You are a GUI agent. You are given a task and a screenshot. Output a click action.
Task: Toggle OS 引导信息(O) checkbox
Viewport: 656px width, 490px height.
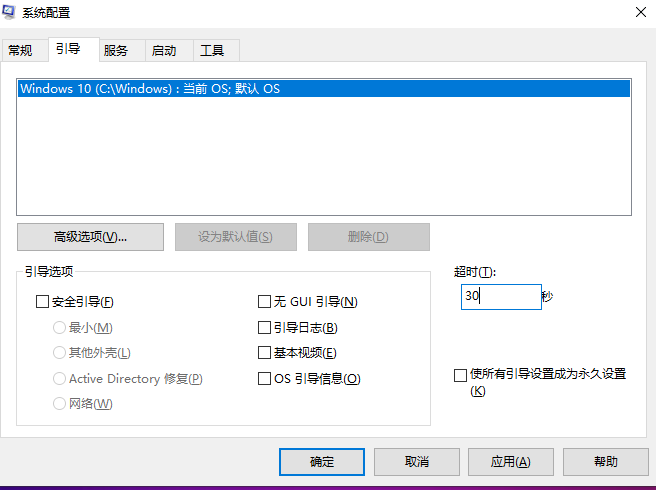tap(264, 379)
